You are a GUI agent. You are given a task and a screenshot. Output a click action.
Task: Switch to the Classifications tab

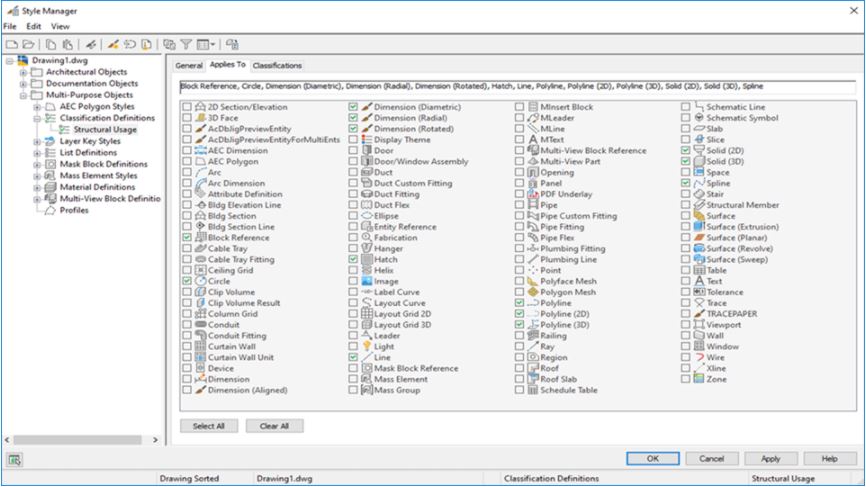[x=277, y=65]
